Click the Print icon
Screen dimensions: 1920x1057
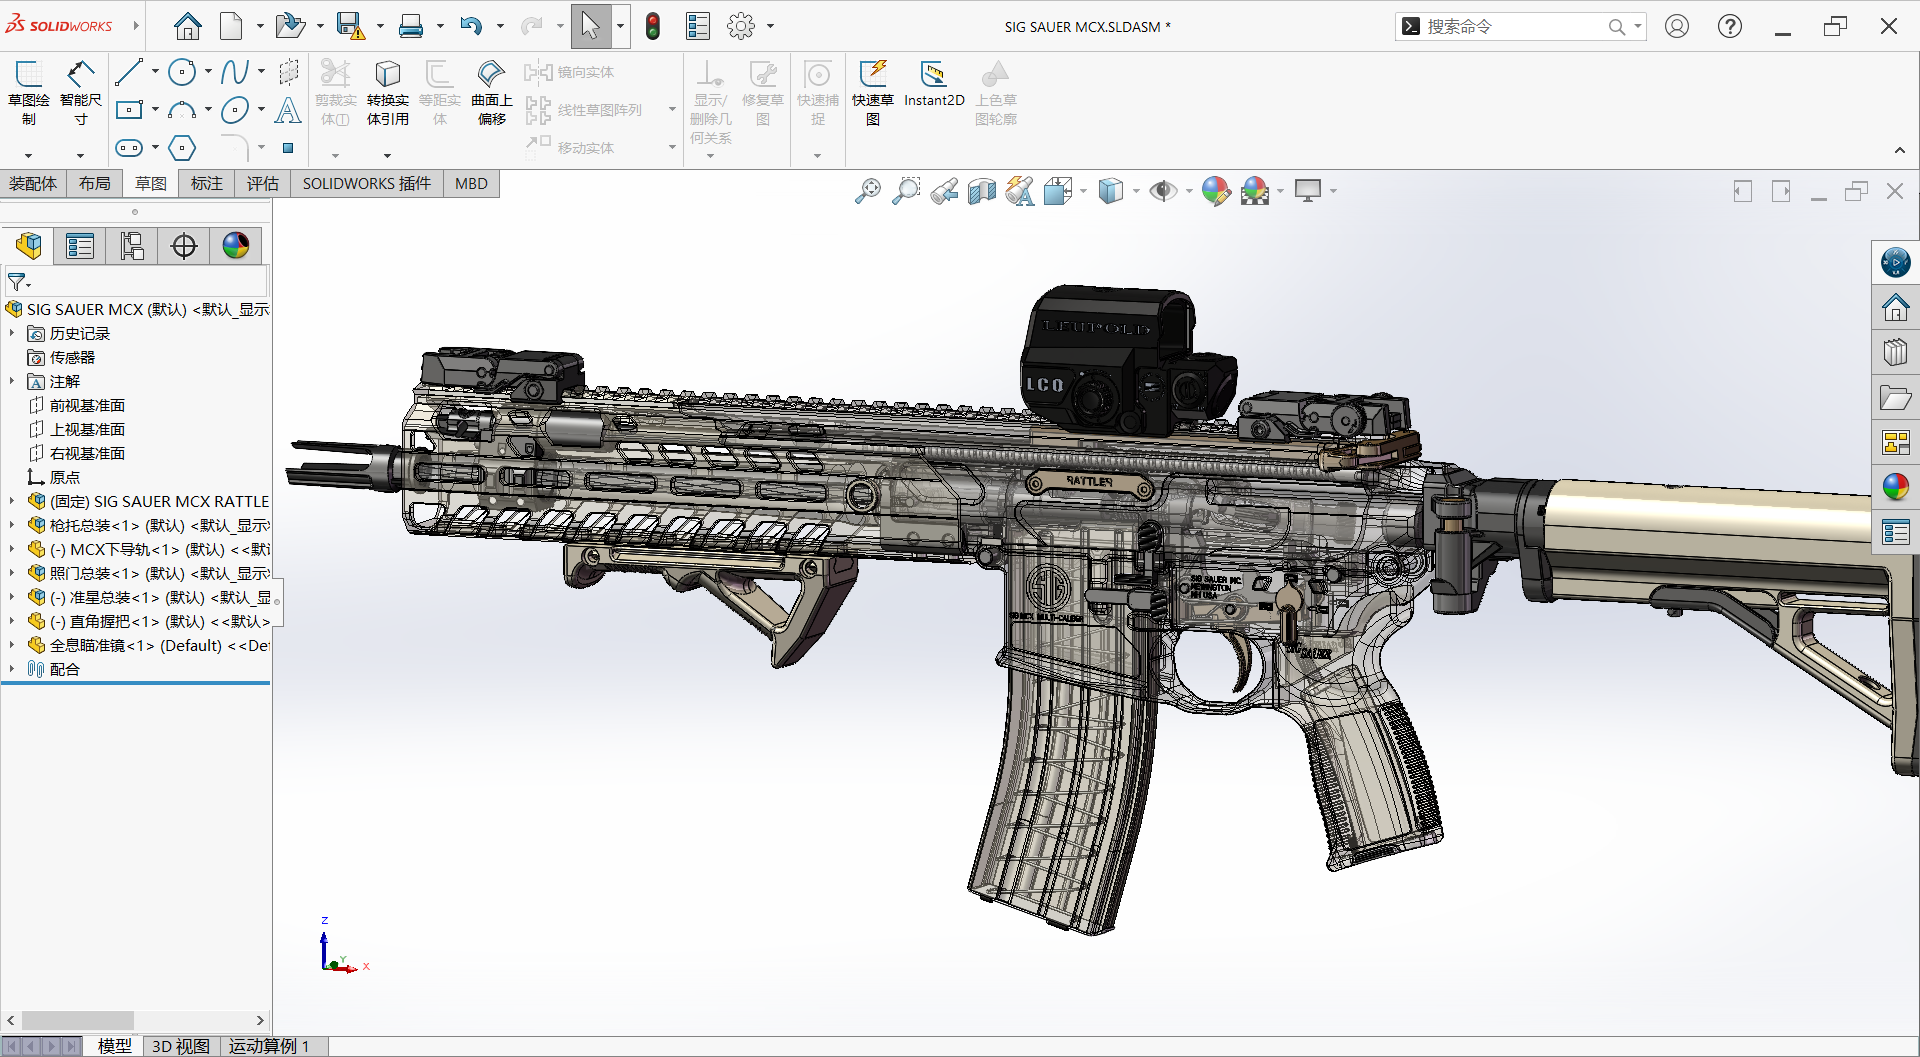coord(411,26)
